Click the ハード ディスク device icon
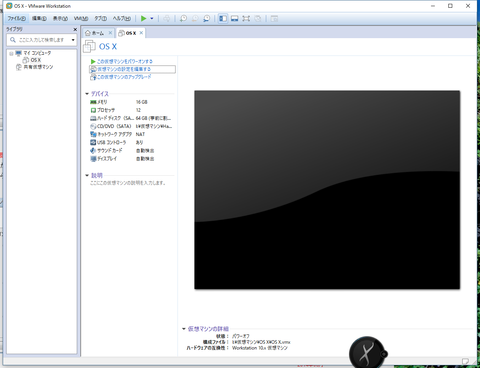Screen dimensions: 480x368 pos(93,118)
